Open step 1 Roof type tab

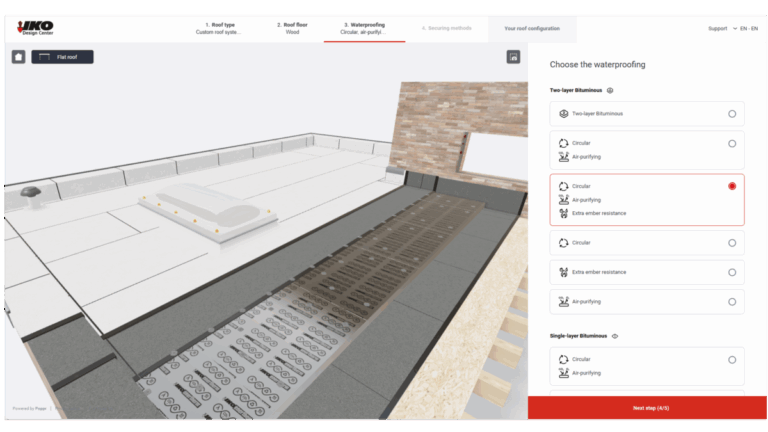tap(219, 28)
